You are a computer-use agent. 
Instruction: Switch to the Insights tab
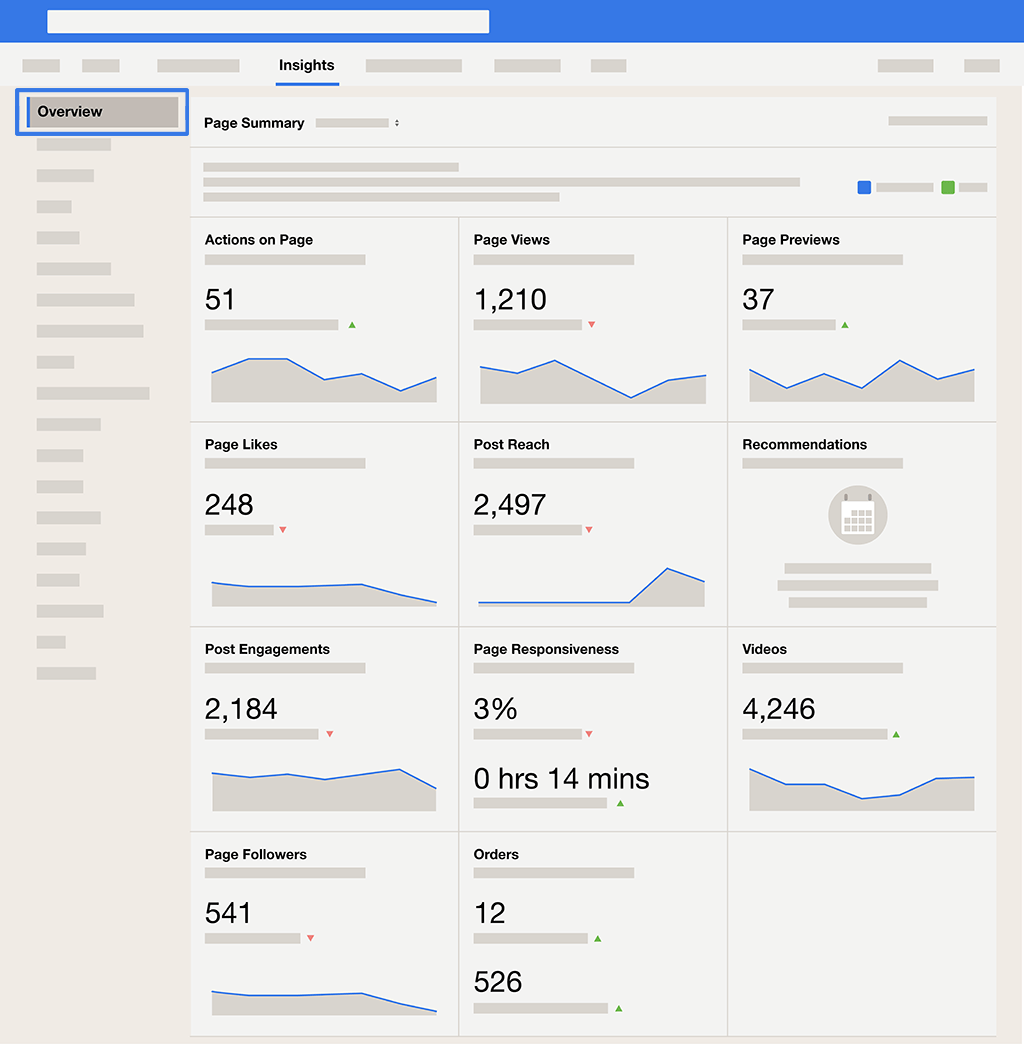point(307,65)
